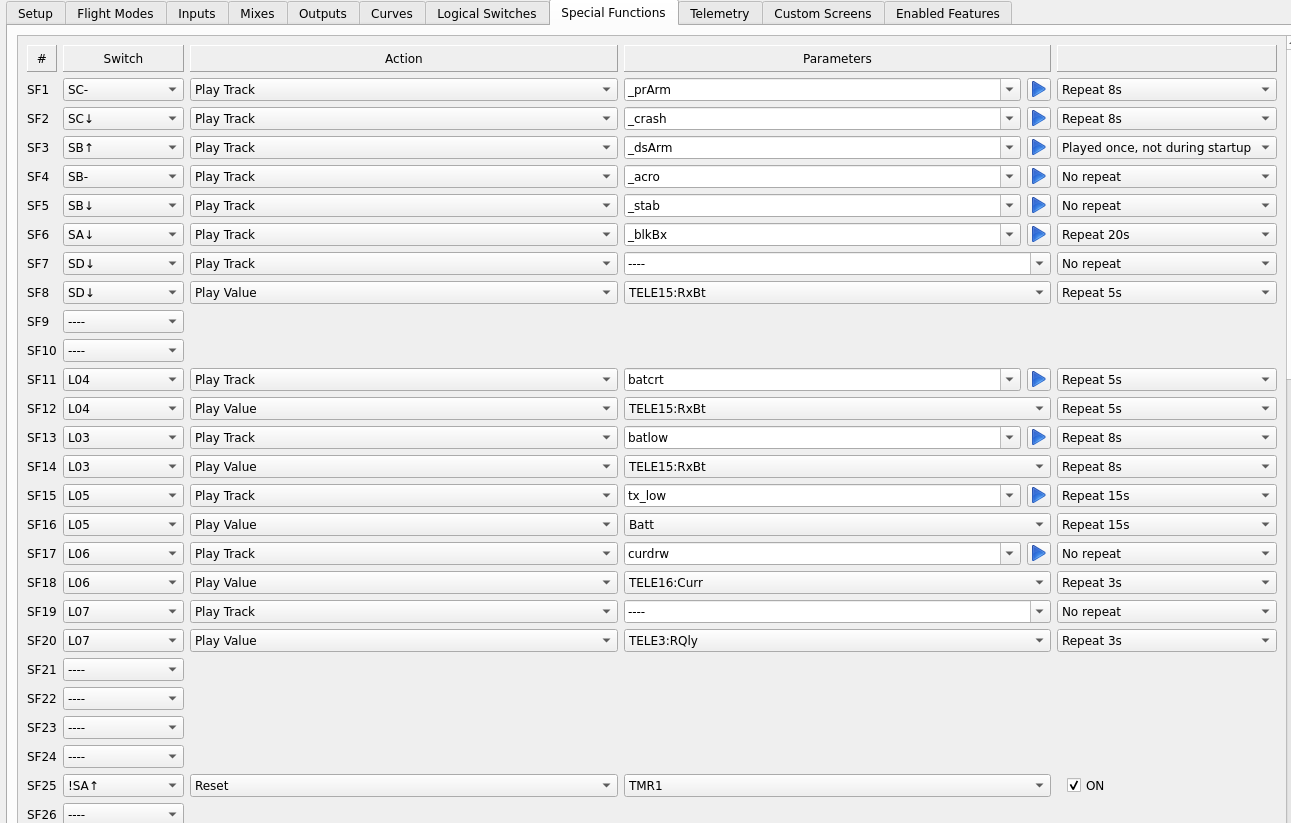The image size is (1291, 823).
Task: Open SF1 switch dropdown showing SC-
Action: pos(123,90)
